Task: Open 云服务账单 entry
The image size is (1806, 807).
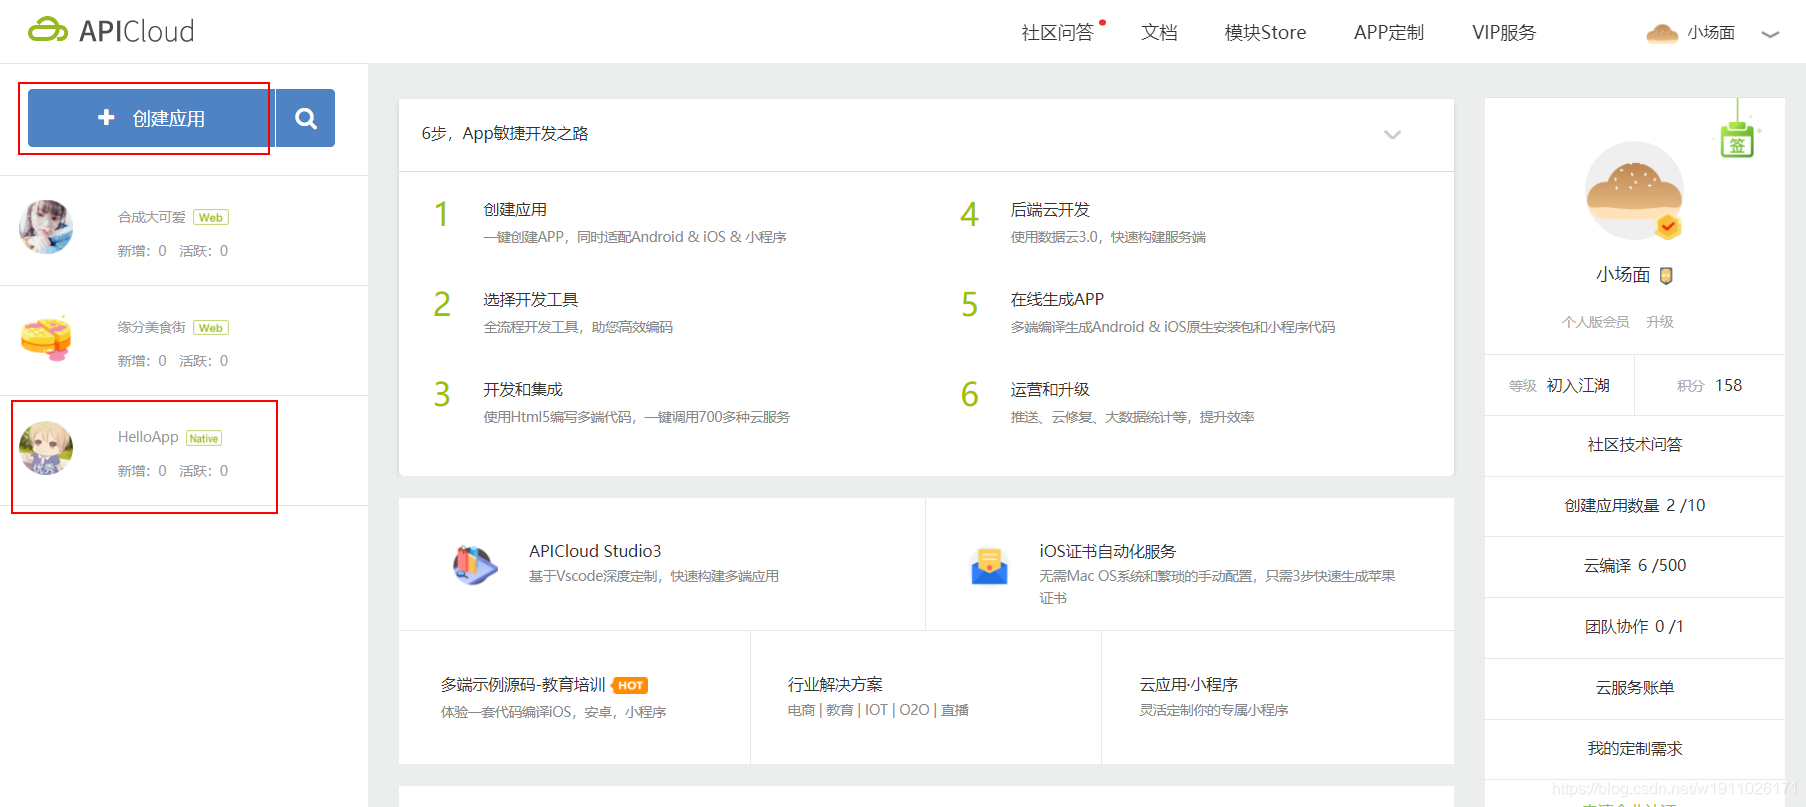Action: 1635,688
